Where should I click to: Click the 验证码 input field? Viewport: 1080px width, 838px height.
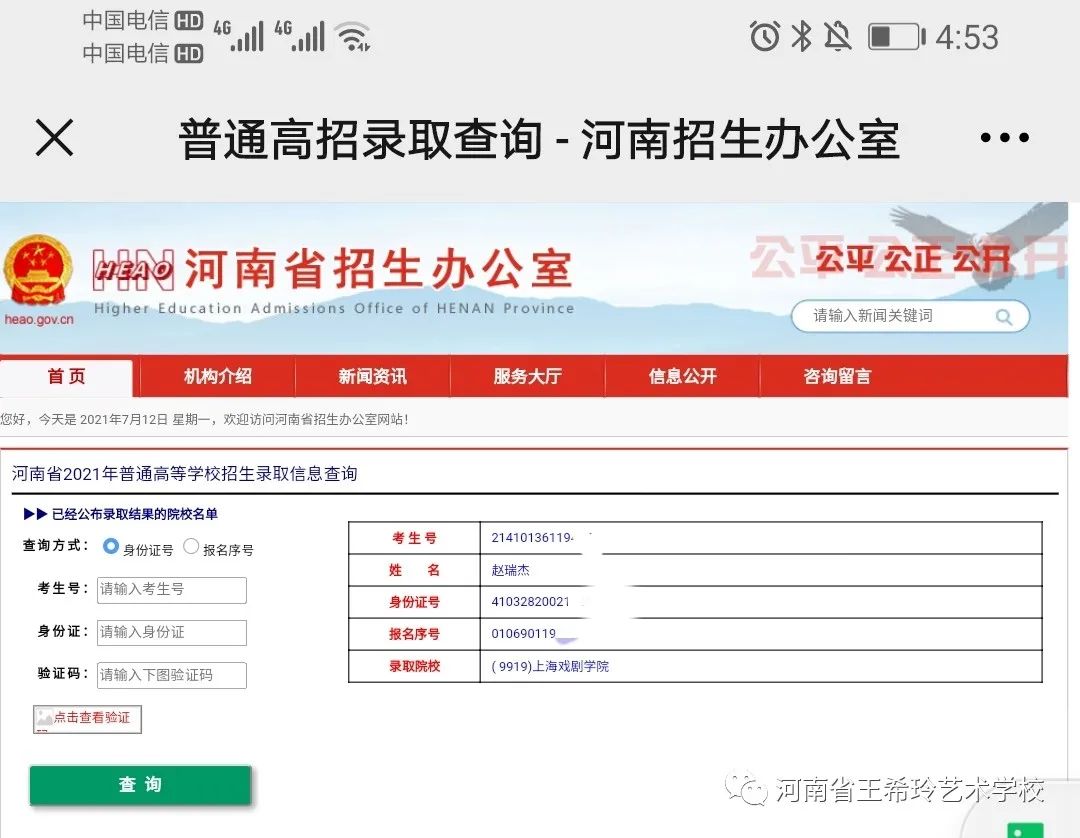(x=172, y=675)
